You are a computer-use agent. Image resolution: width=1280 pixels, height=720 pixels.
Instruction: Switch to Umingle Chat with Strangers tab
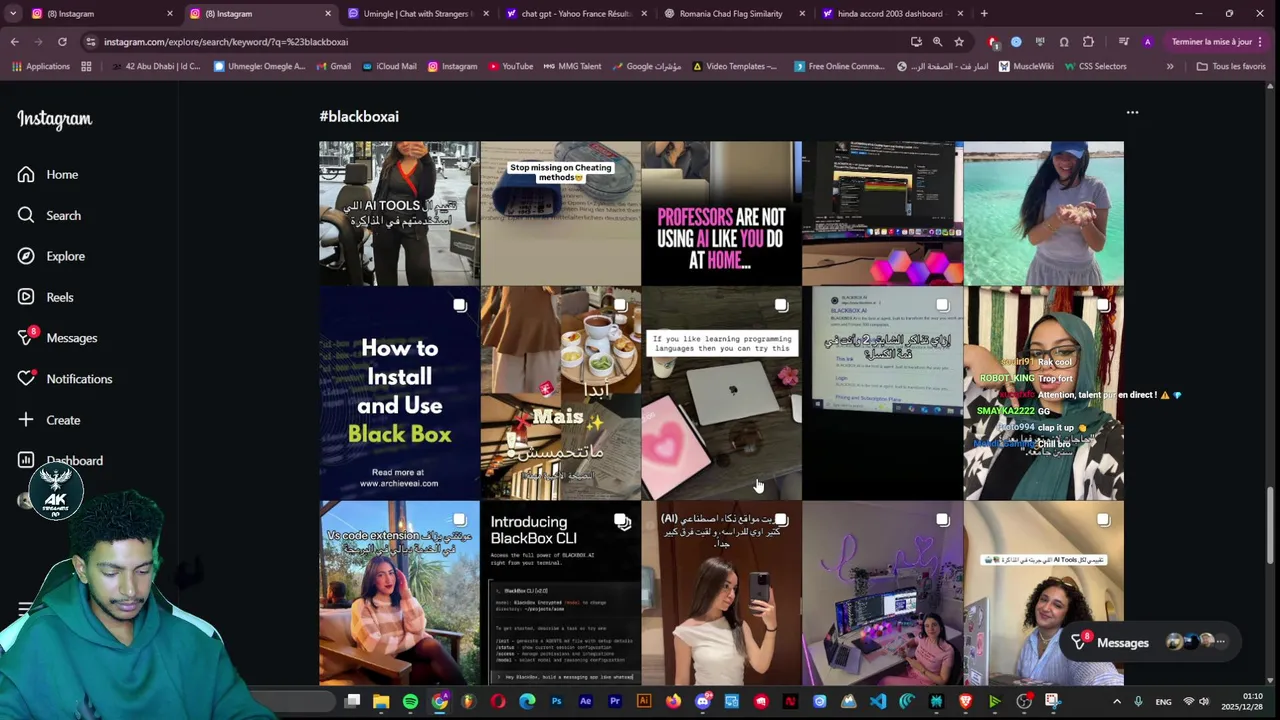(418, 14)
